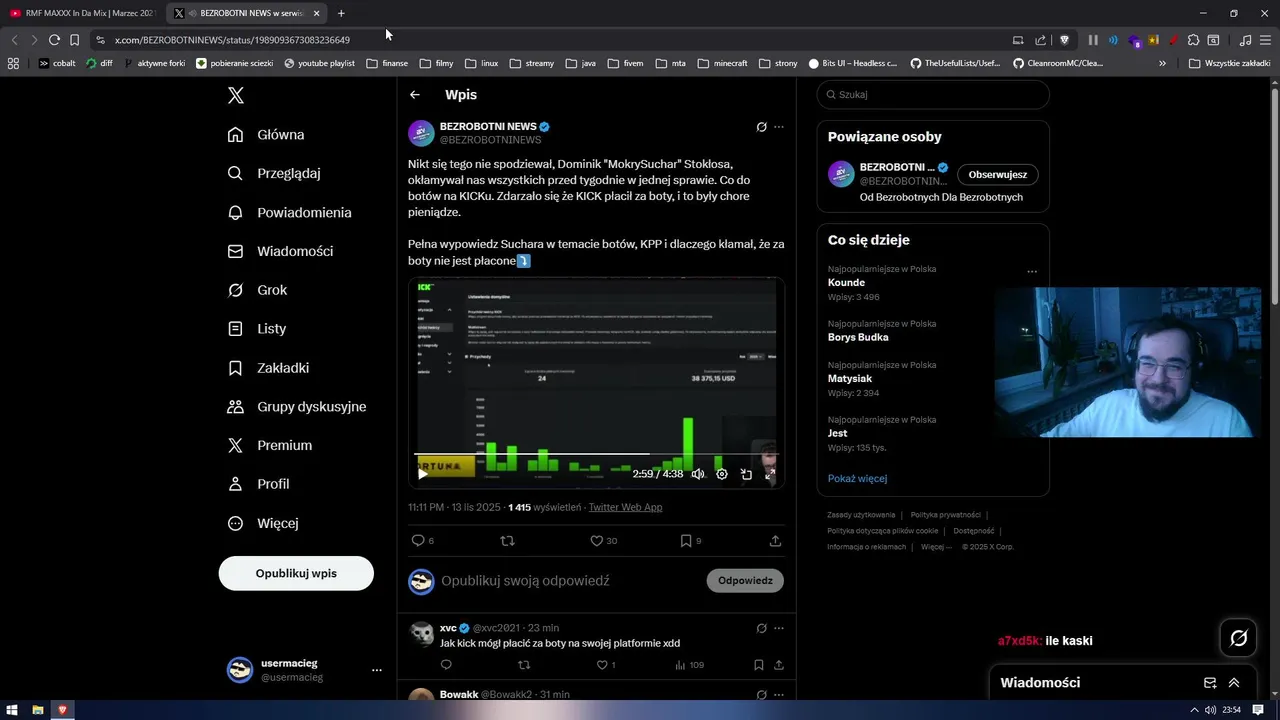Click the Zakładki bookmark icon in sidebar
The height and width of the screenshot is (720, 1280).
click(235, 368)
